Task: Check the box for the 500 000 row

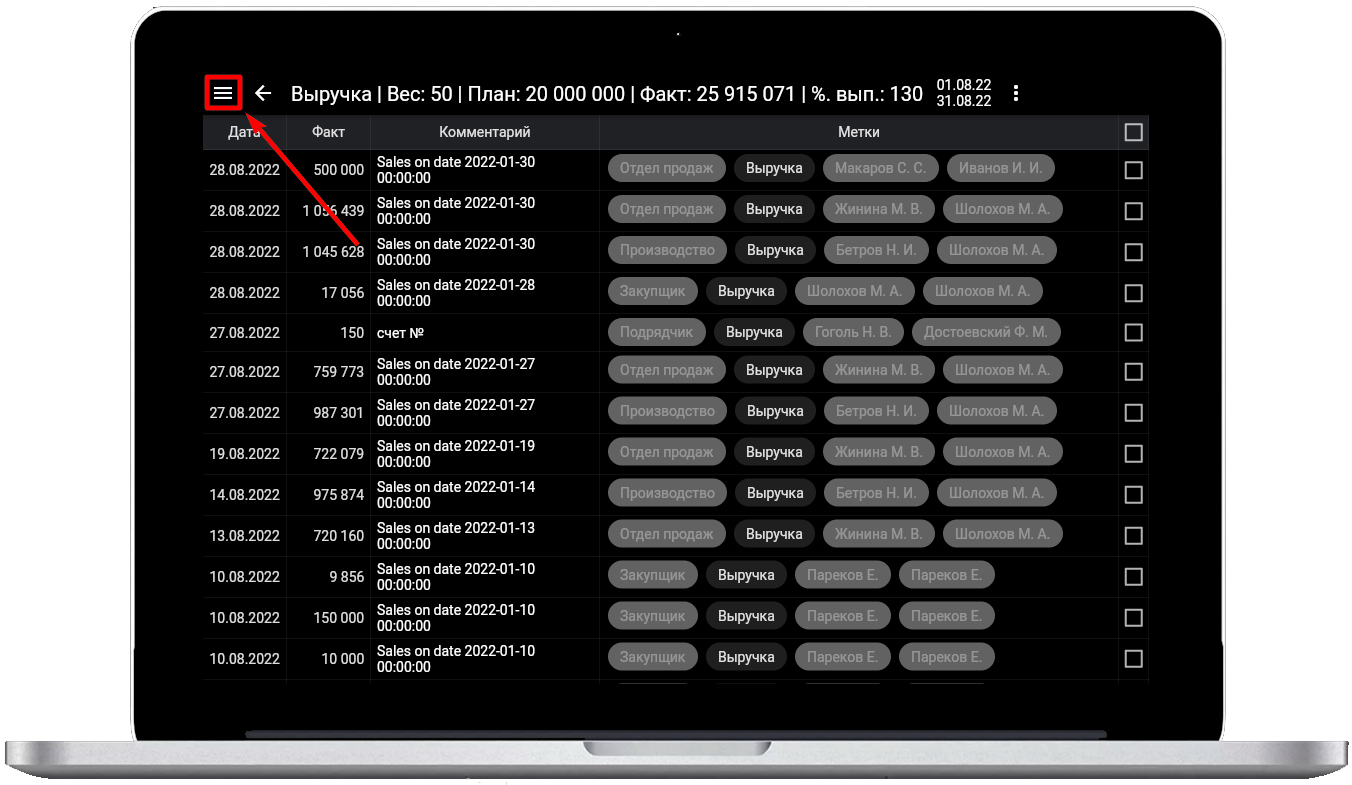Action: (x=1133, y=170)
